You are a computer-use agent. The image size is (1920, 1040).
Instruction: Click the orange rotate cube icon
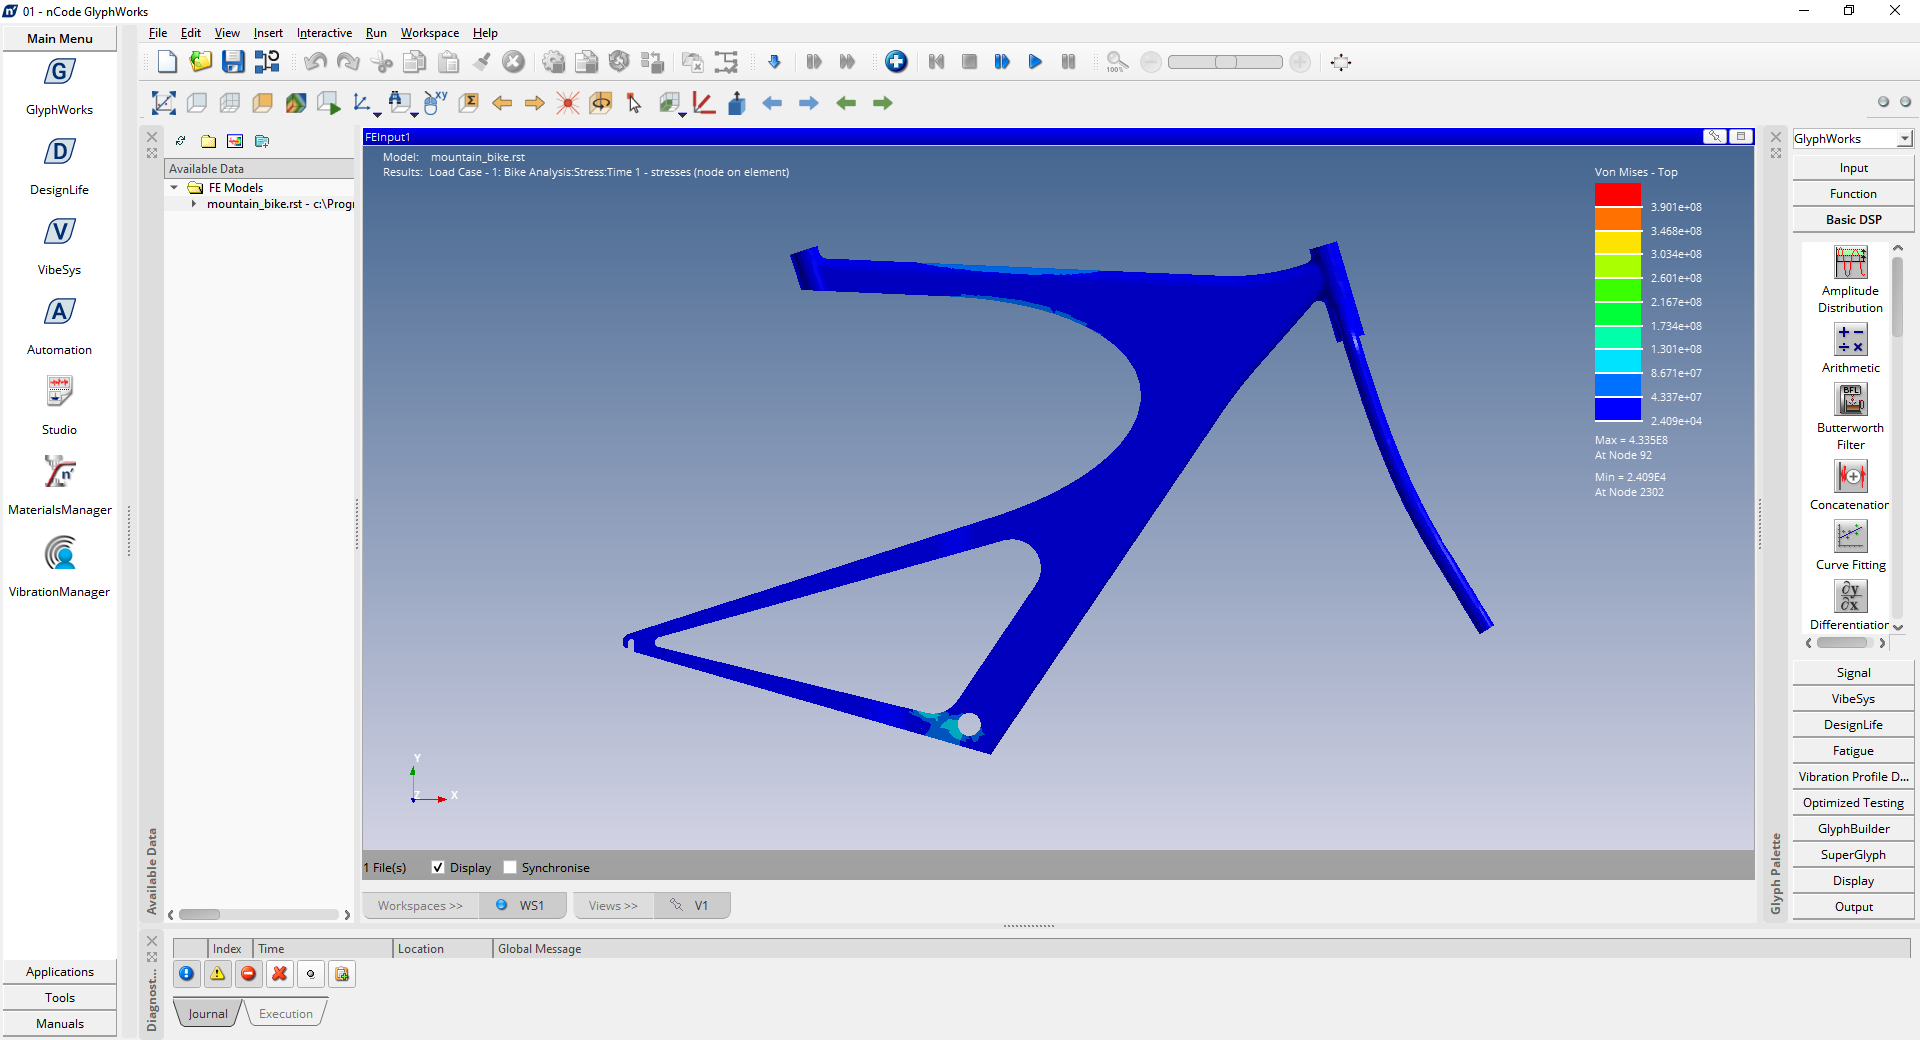click(x=601, y=103)
